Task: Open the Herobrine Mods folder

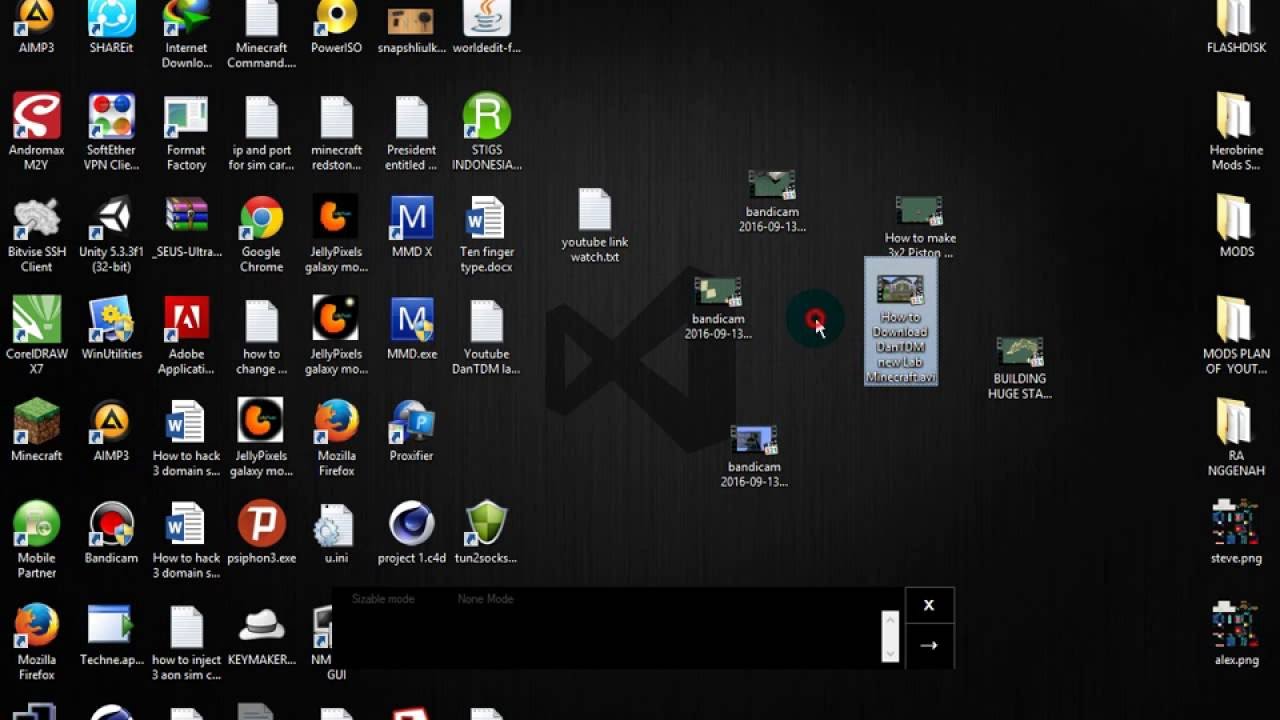Action: (1236, 131)
